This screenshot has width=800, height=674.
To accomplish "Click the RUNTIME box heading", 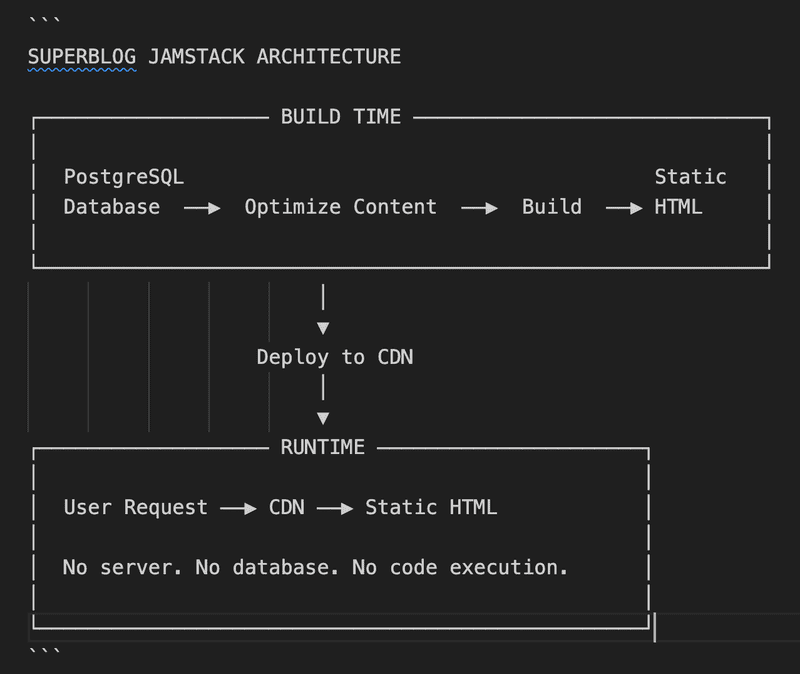I will [x=322, y=447].
